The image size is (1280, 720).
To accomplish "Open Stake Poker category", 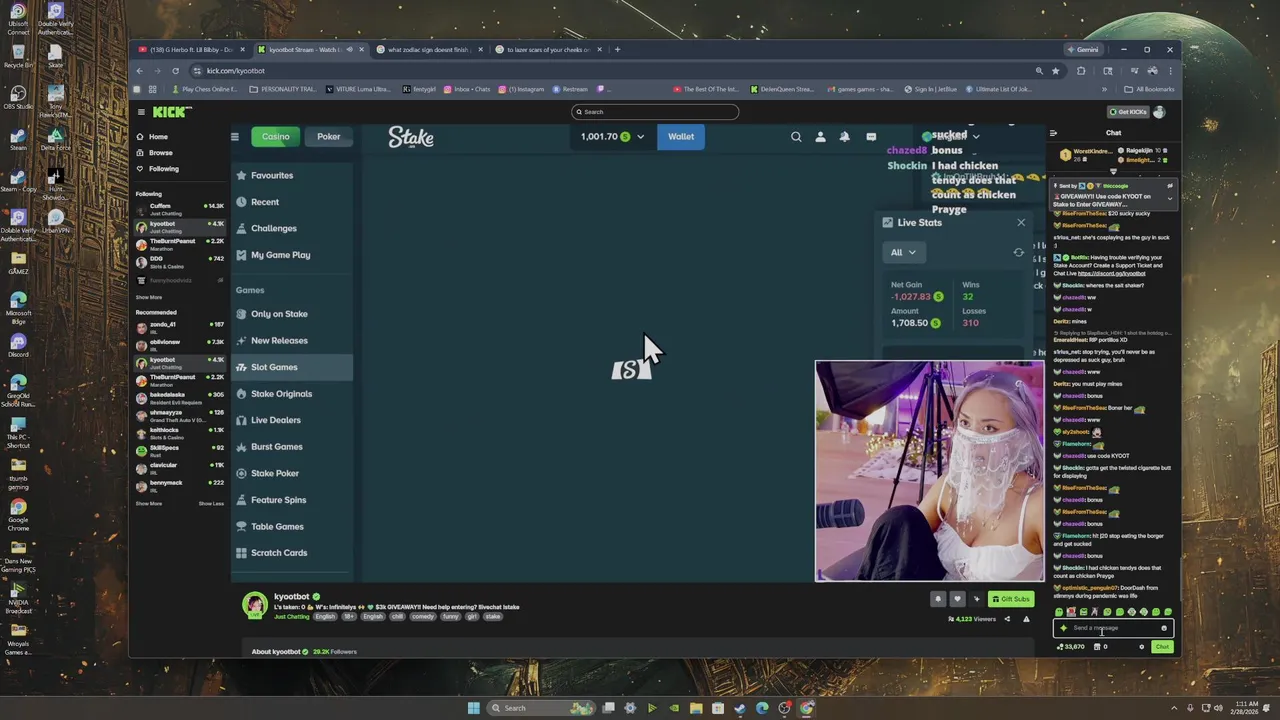I will (x=292, y=473).
